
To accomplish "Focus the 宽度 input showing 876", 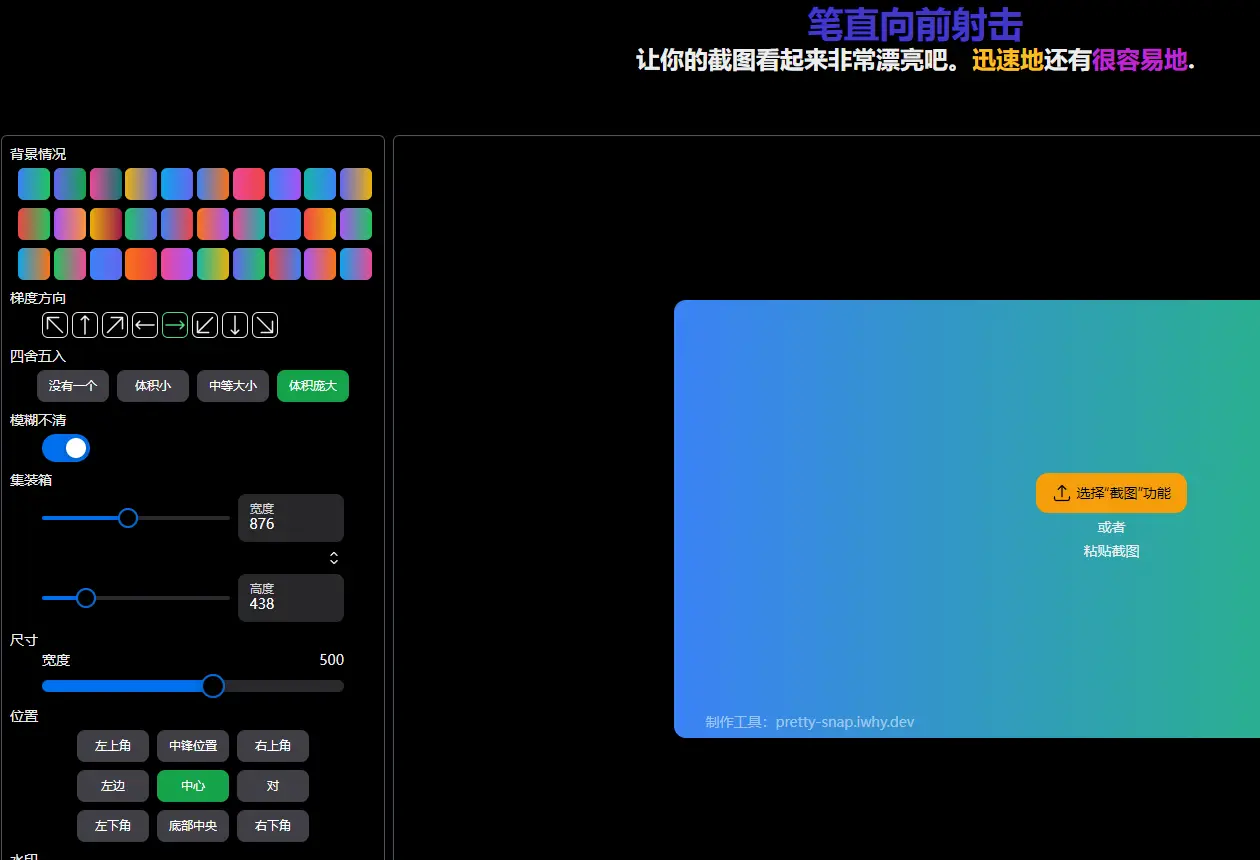I will (x=291, y=518).
